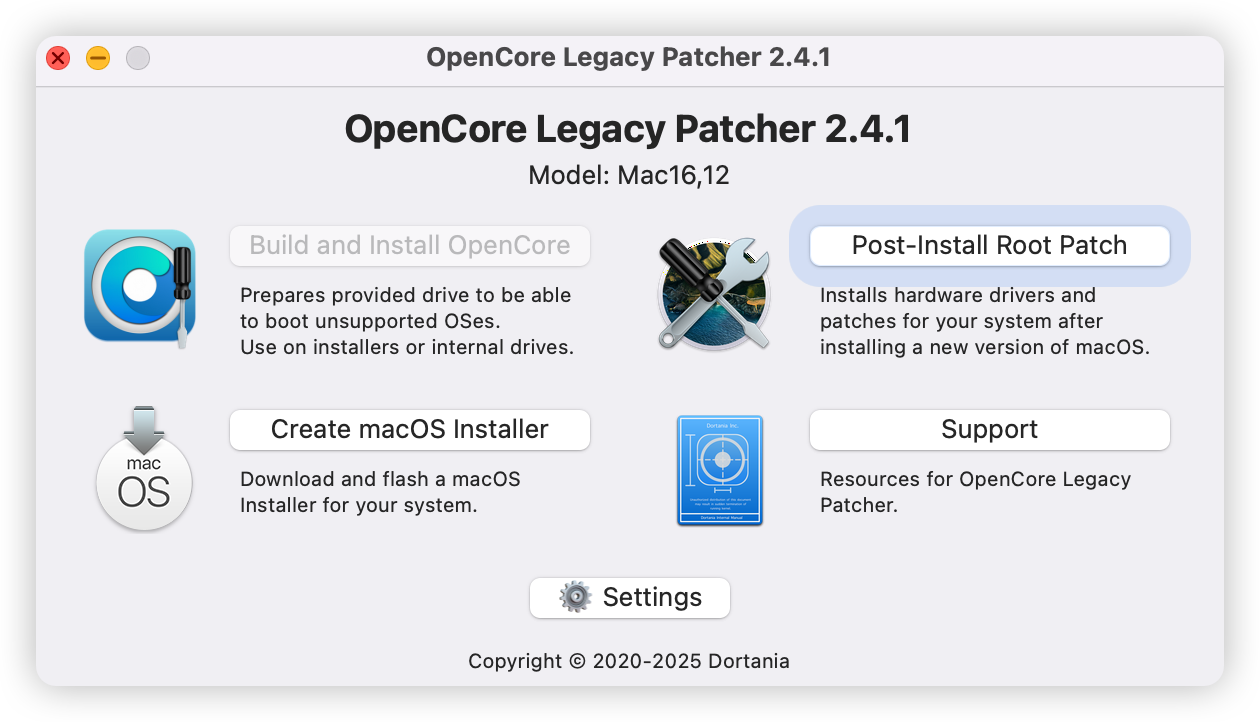Viewport: 1260px width, 722px height.
Task: Launch the Create macOS Installer option
Action: (x=410, y=430)
